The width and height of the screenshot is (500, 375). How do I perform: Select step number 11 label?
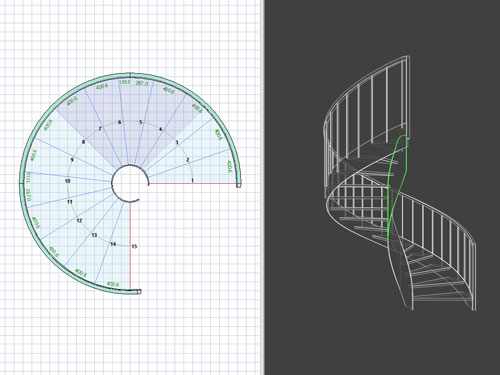click(70, 202)
